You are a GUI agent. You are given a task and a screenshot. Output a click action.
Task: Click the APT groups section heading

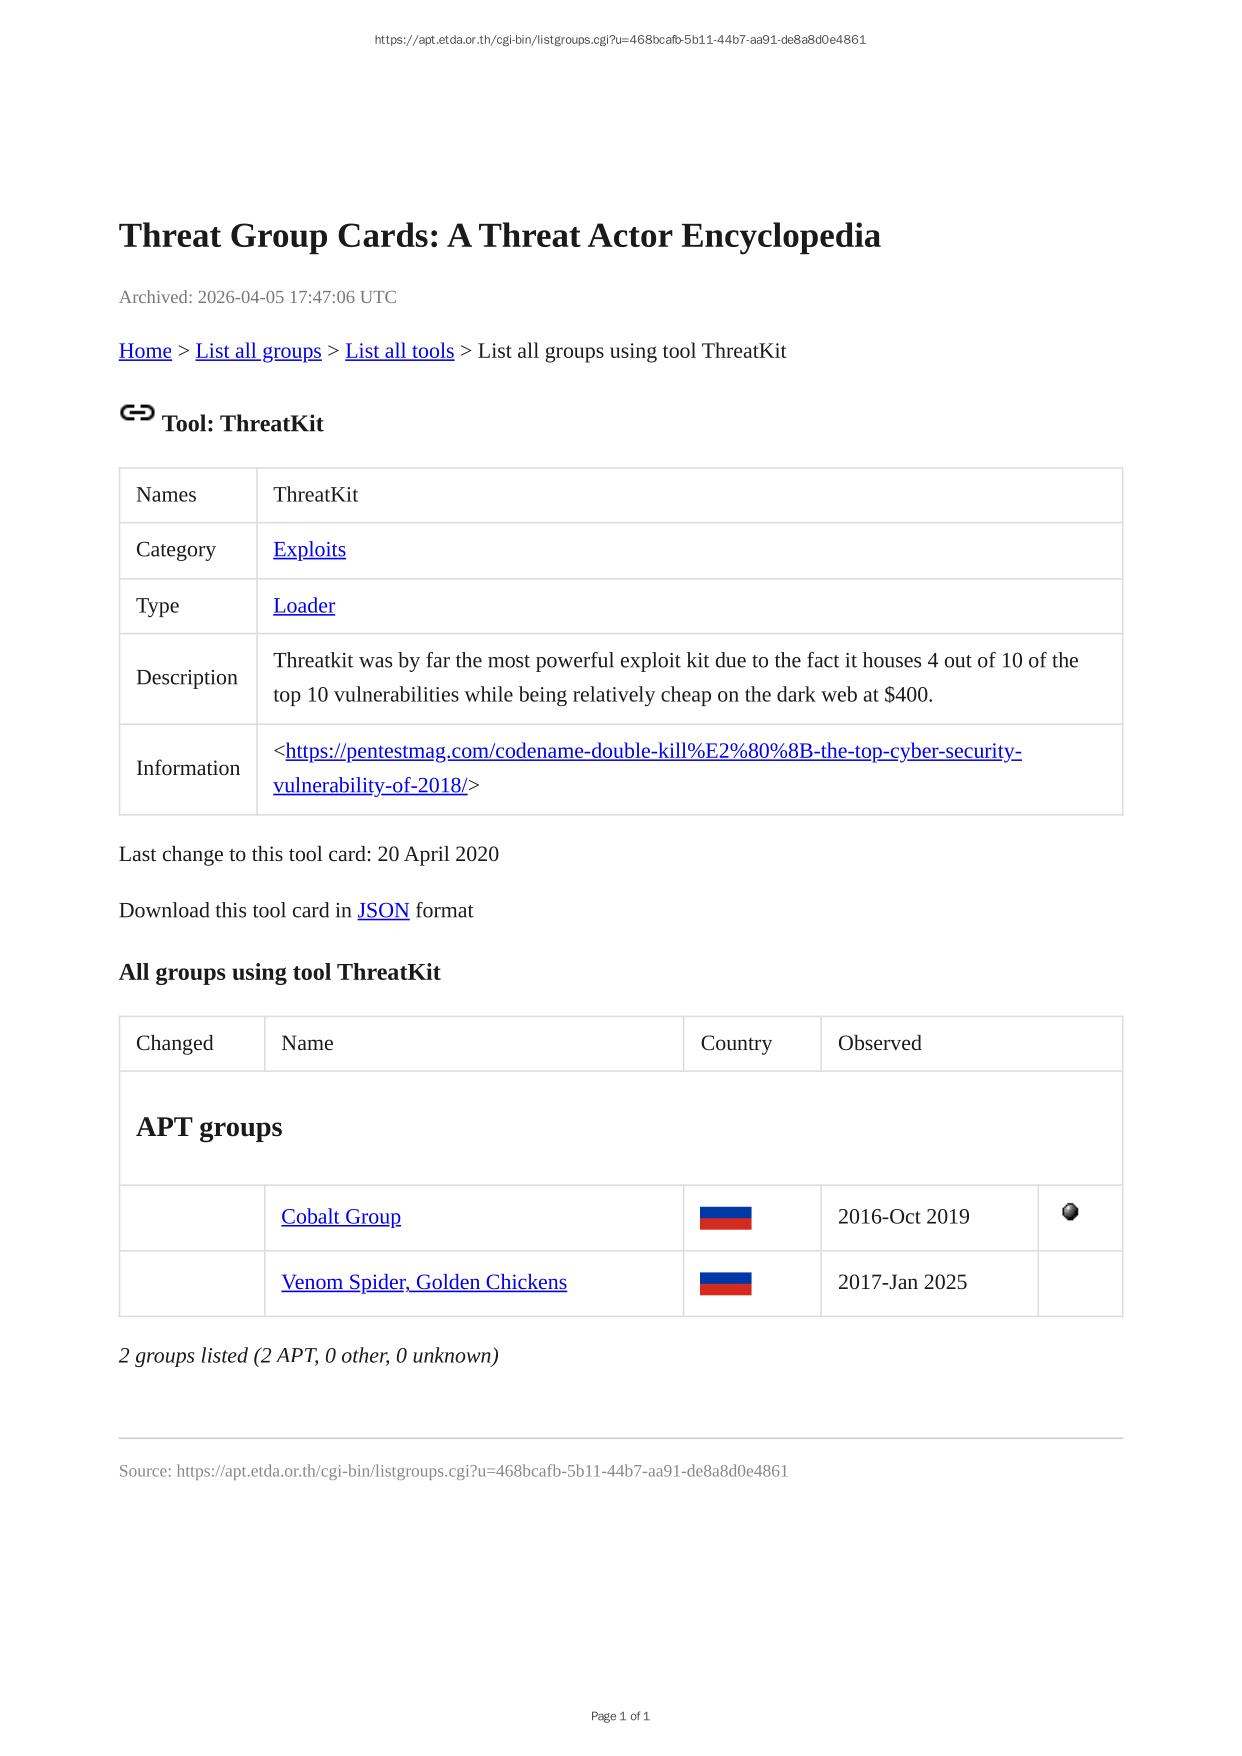click(x=209, y=1128)
